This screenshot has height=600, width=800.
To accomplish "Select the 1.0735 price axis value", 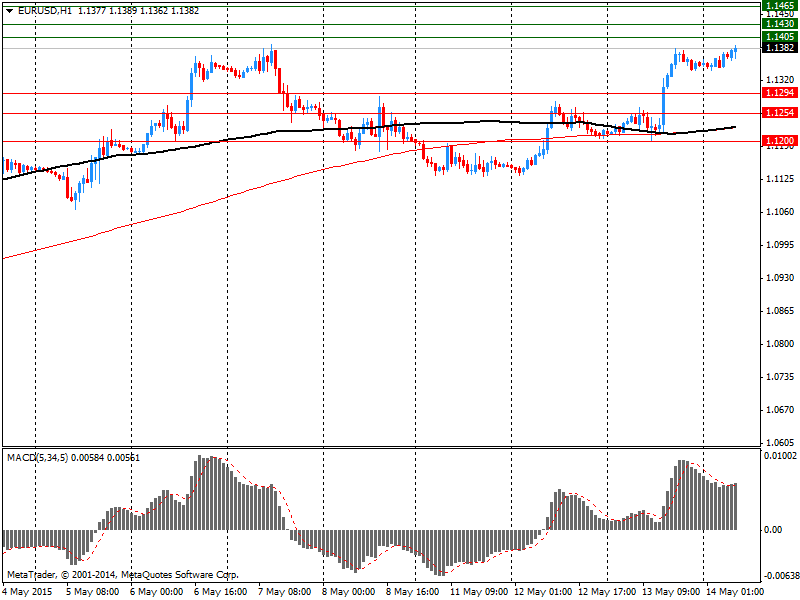I will [780, 377].
